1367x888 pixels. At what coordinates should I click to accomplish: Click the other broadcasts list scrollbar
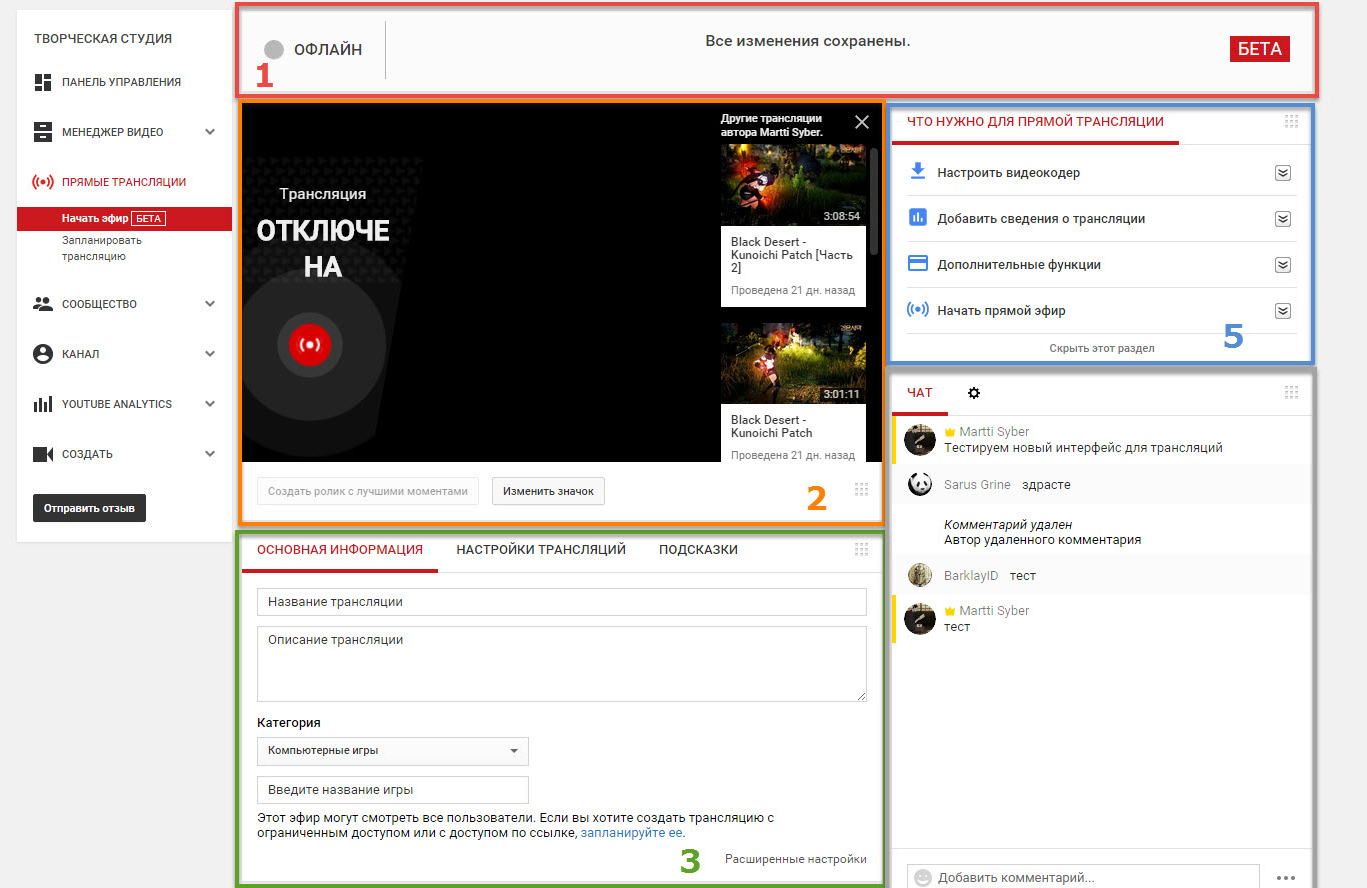pyautogui.click(x=875, y=200)
